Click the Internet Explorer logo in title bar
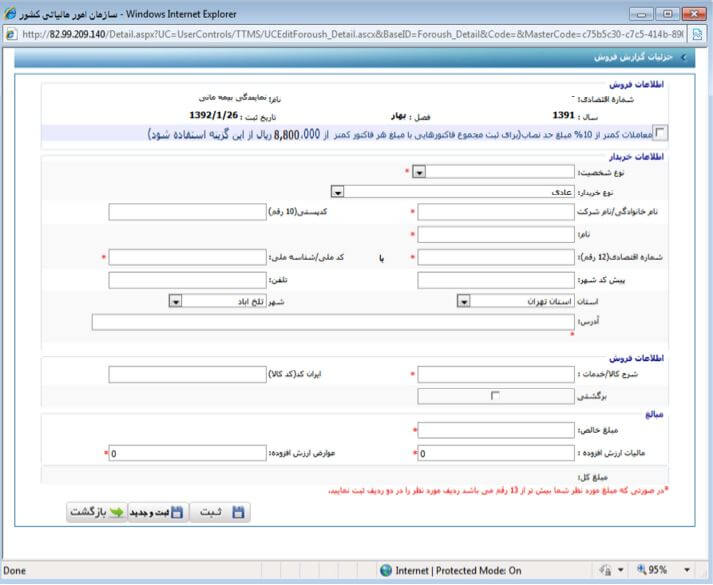The height and width of the screenshot is (585, 713). pyautogui.click(x=10, y=14)
